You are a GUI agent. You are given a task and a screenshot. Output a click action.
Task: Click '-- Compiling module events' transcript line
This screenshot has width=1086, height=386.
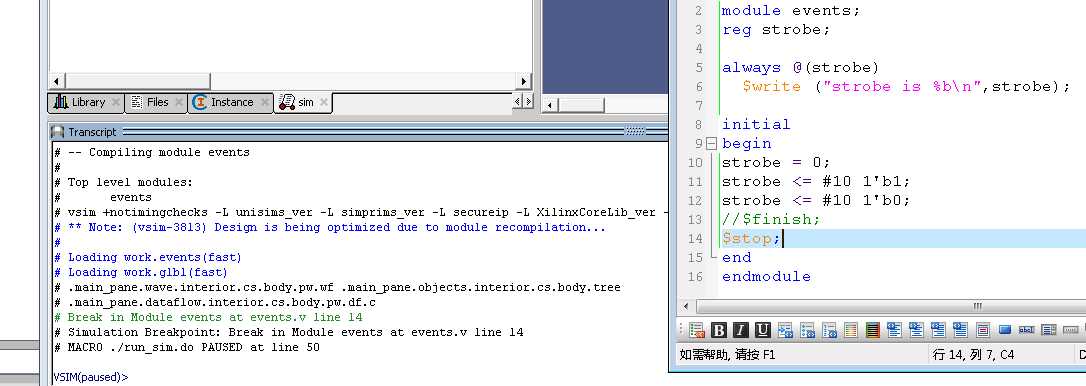[x=152, y=152]
